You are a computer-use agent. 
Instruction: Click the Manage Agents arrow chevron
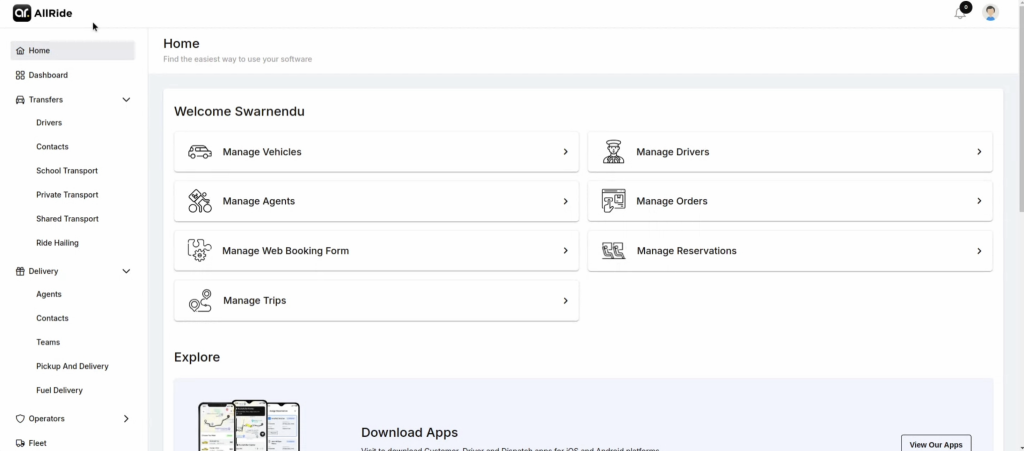coord(566,201)
